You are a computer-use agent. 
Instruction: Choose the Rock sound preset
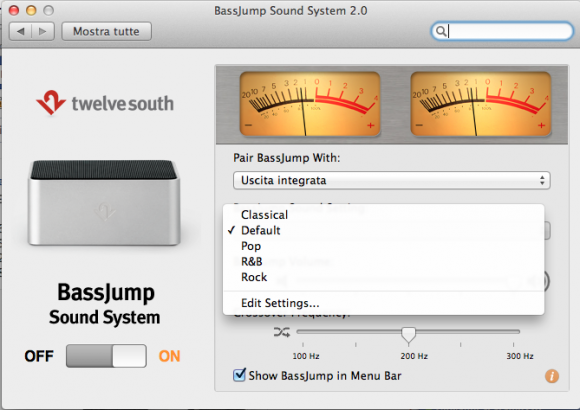click(x=384, y=277)
